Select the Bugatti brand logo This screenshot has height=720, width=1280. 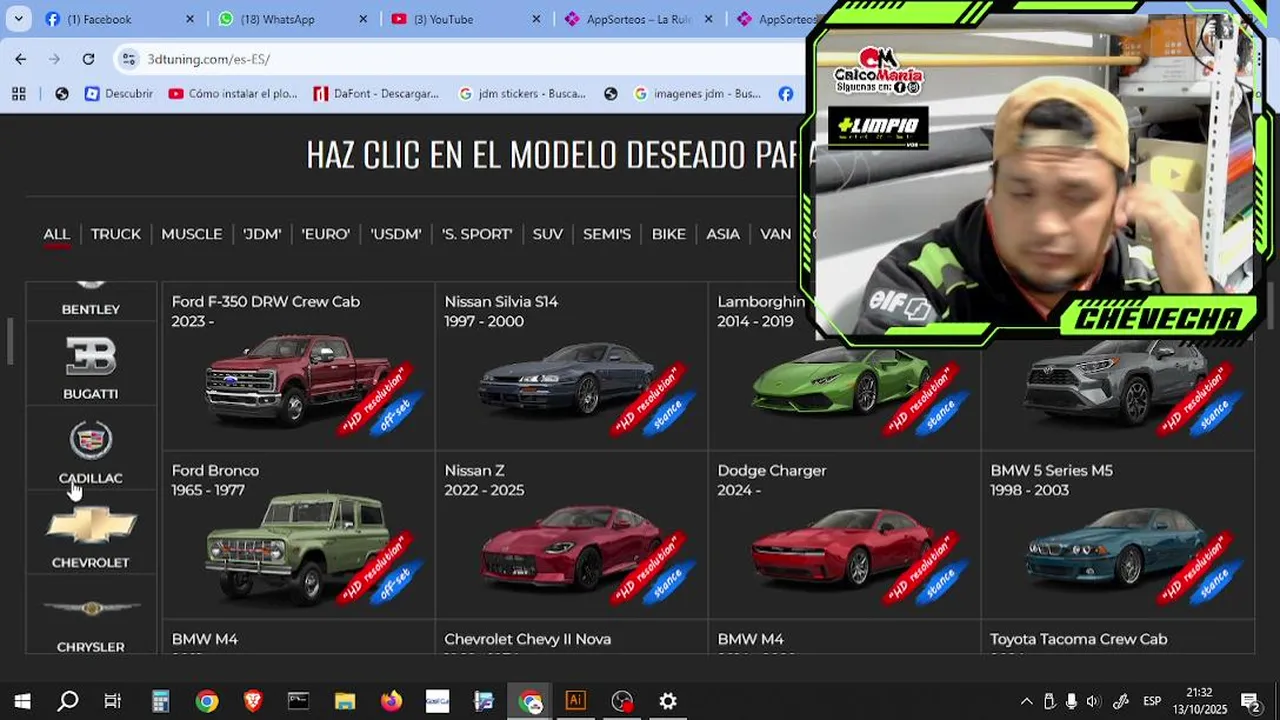[91, 356]
